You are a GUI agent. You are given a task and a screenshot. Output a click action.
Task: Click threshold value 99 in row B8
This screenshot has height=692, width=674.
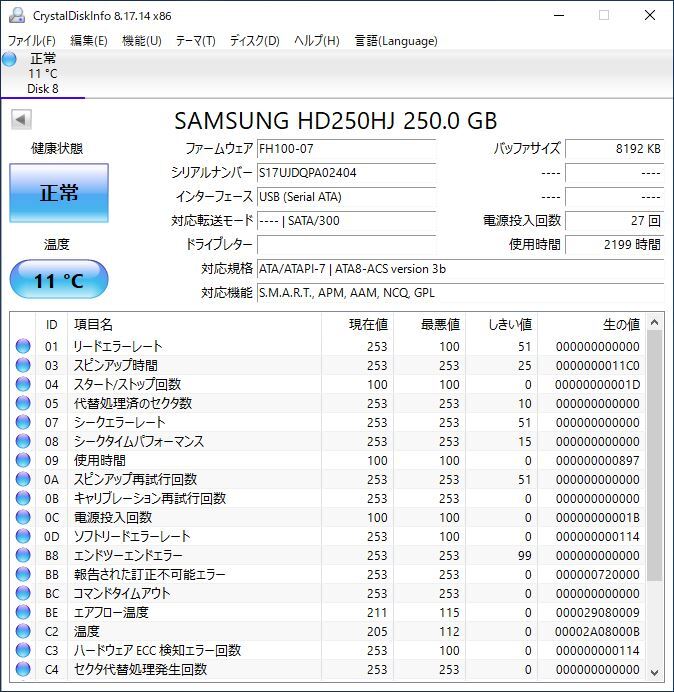524,555
